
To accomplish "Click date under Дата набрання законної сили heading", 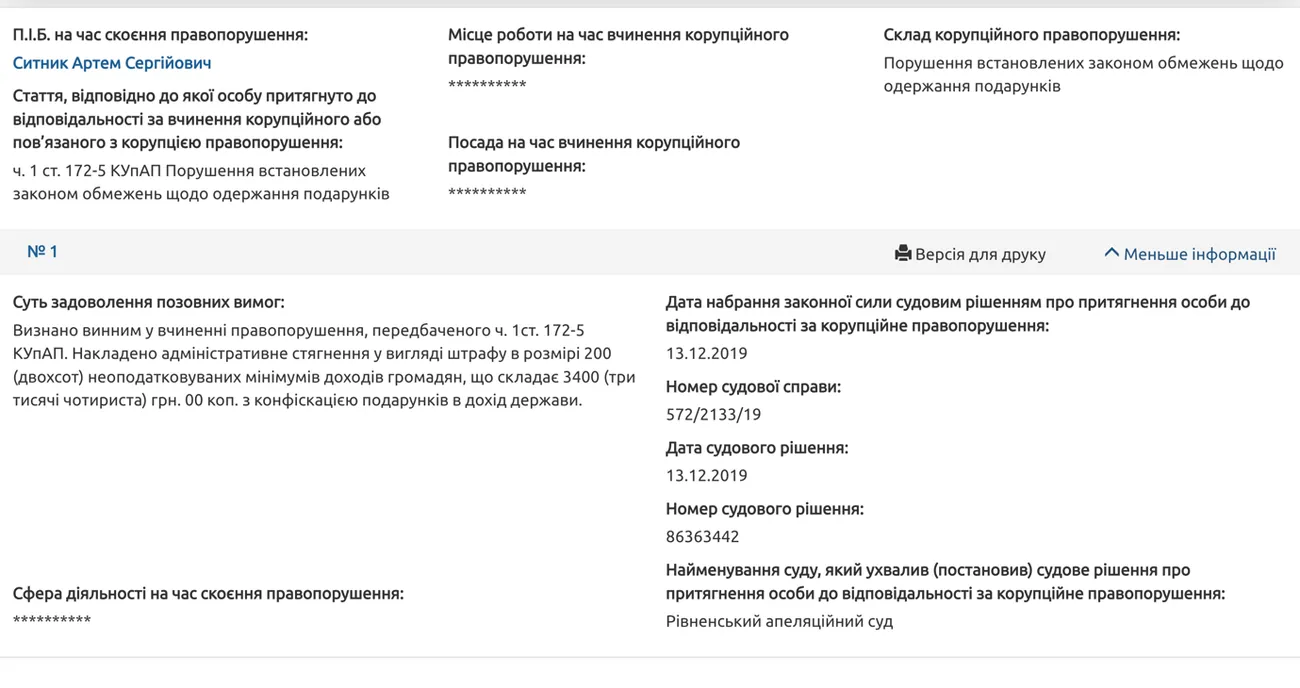I will [706, 353].
